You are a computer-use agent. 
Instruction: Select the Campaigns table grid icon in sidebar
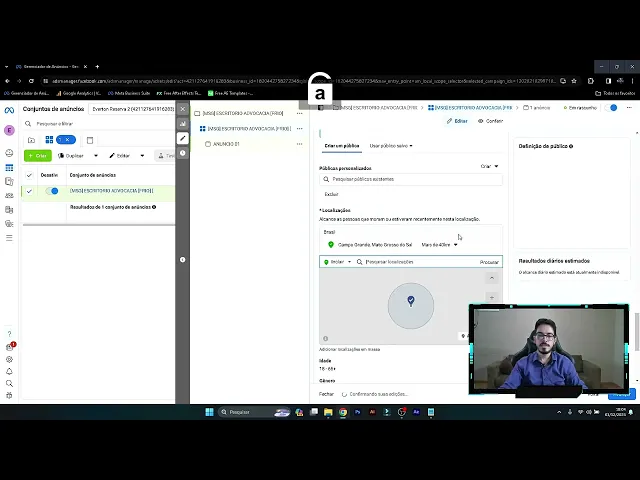coord(9,168)
